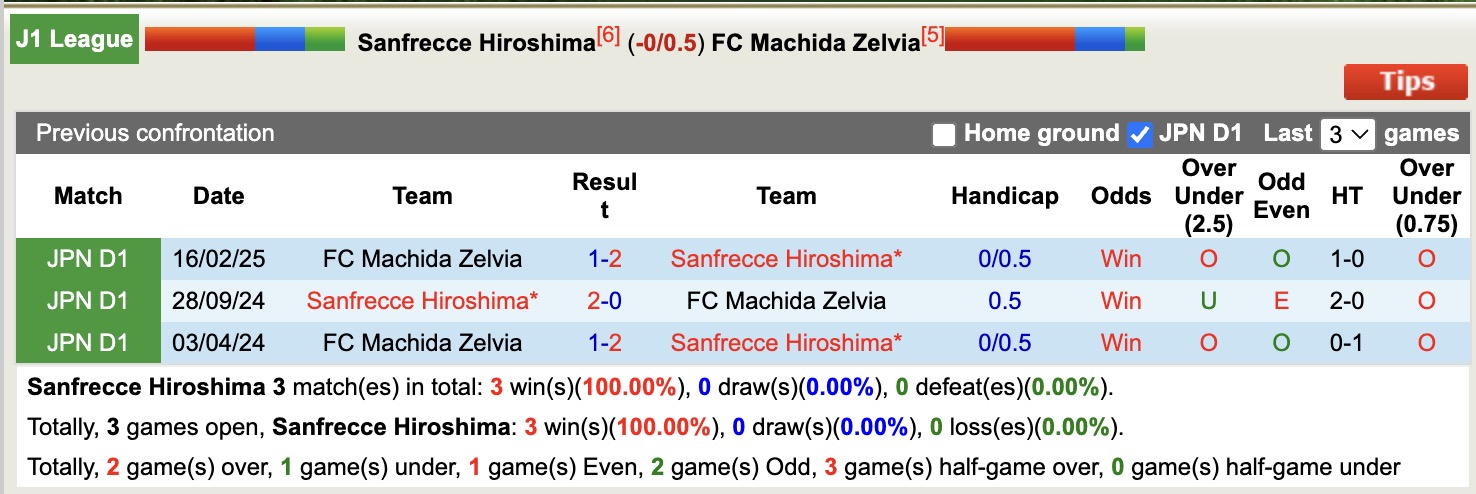The height and width of the screenshot is (494, 1476).
Task: Open the 28/09/24 match 2-0 result
Action: point(605,301)
